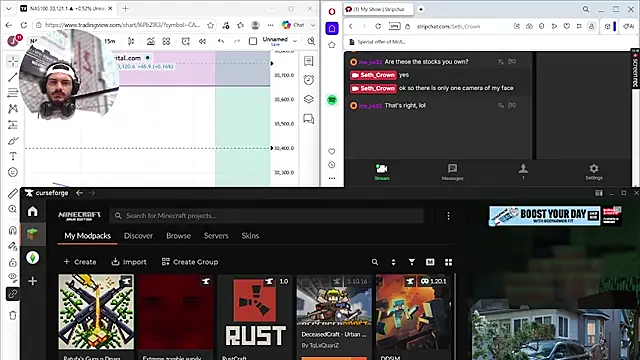
Task: Open the sort order arrows in modpack toolbar
Action: 393,262
